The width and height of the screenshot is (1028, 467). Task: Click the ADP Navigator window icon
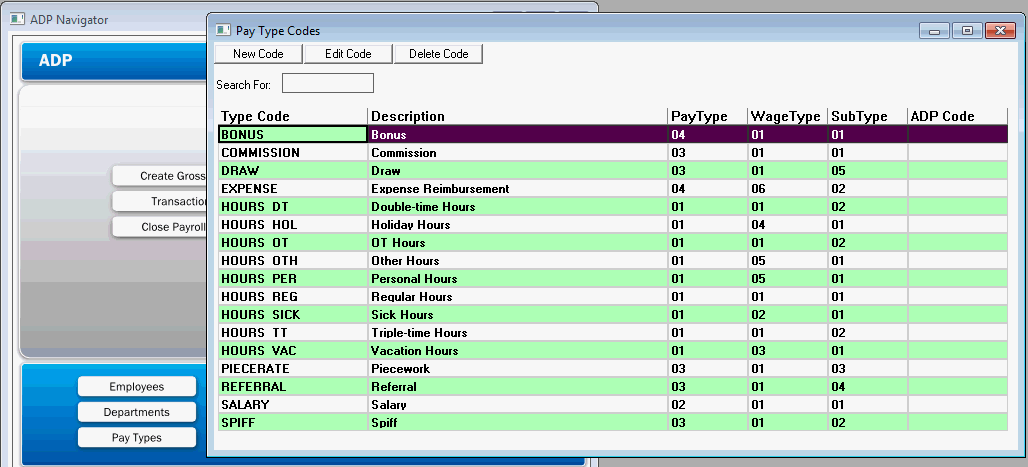click(18, 20)
